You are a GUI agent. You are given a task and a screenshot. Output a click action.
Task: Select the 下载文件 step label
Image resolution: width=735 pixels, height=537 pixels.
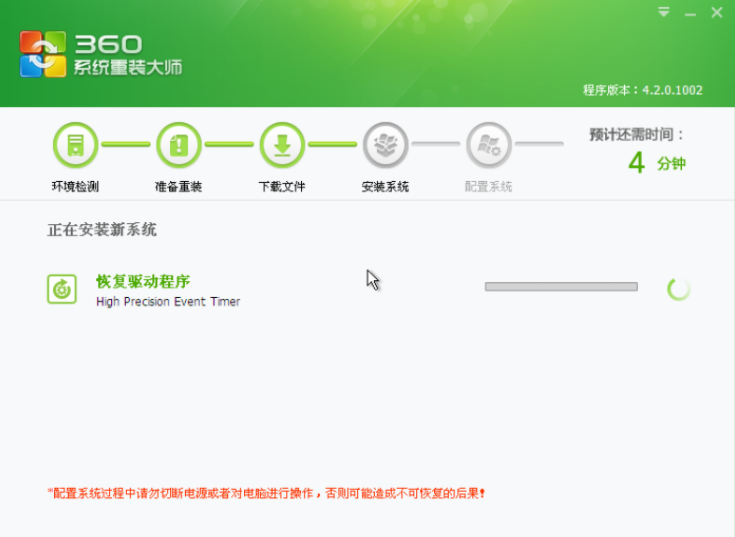(282, 187)
